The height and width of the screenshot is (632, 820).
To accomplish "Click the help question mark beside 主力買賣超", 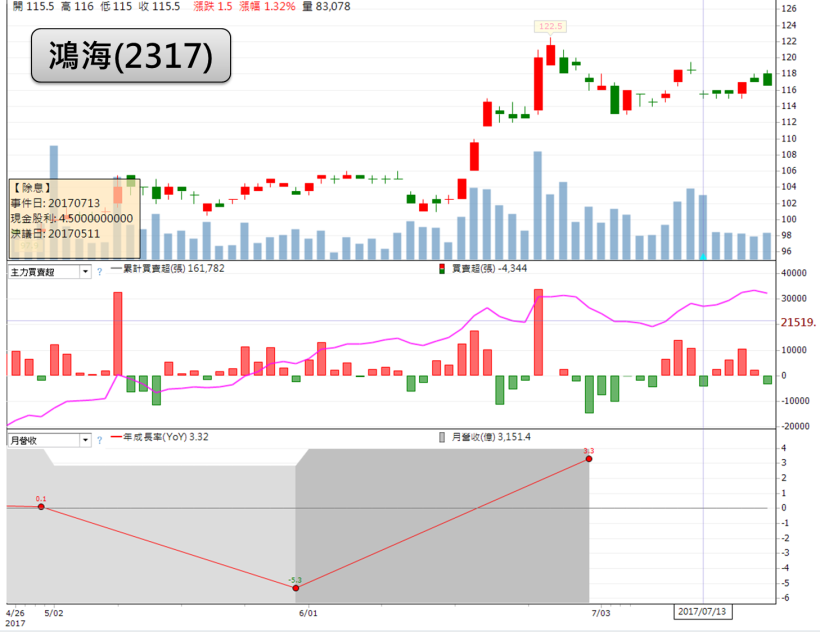I will coord(99,272).
